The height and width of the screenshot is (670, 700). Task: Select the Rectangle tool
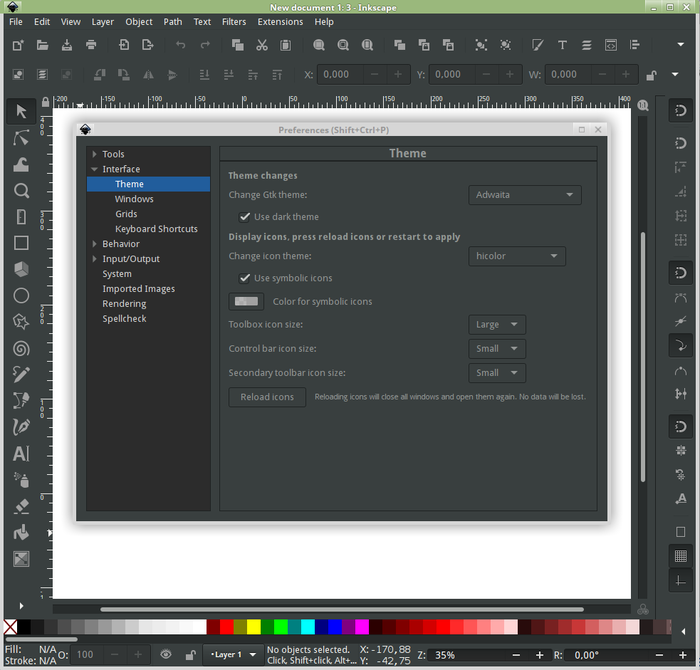tap(21, 243)
